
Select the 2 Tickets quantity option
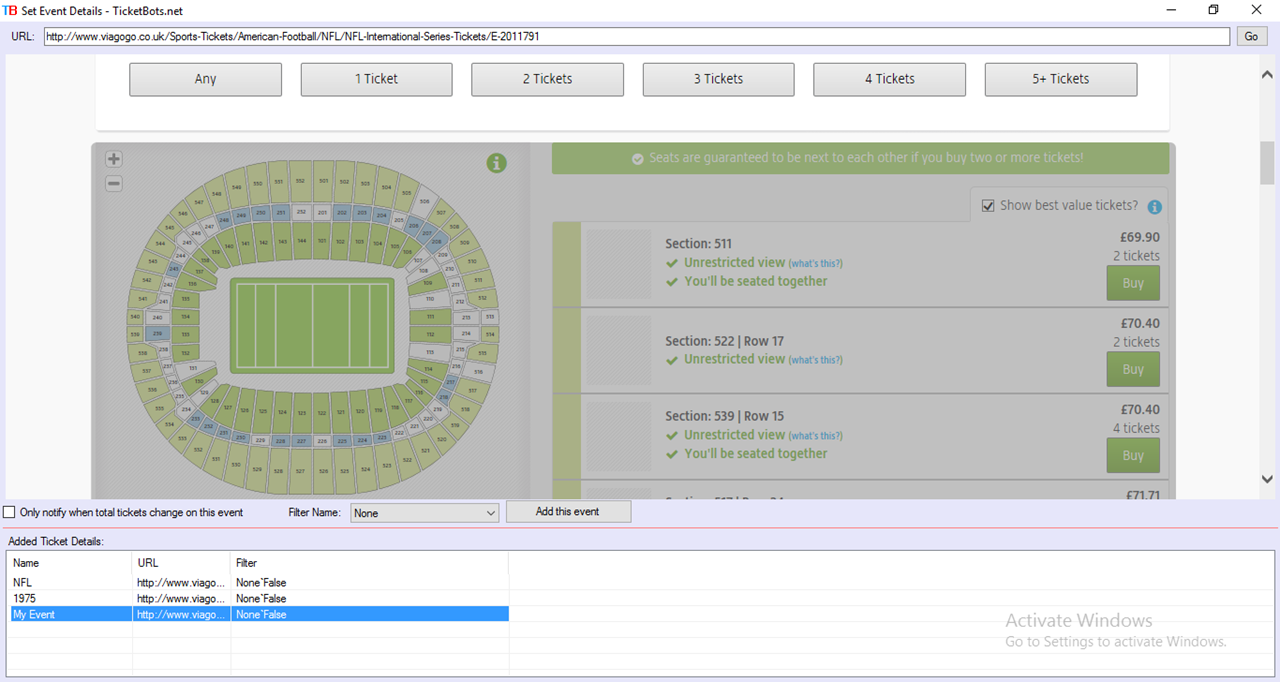tap(547, 79)
